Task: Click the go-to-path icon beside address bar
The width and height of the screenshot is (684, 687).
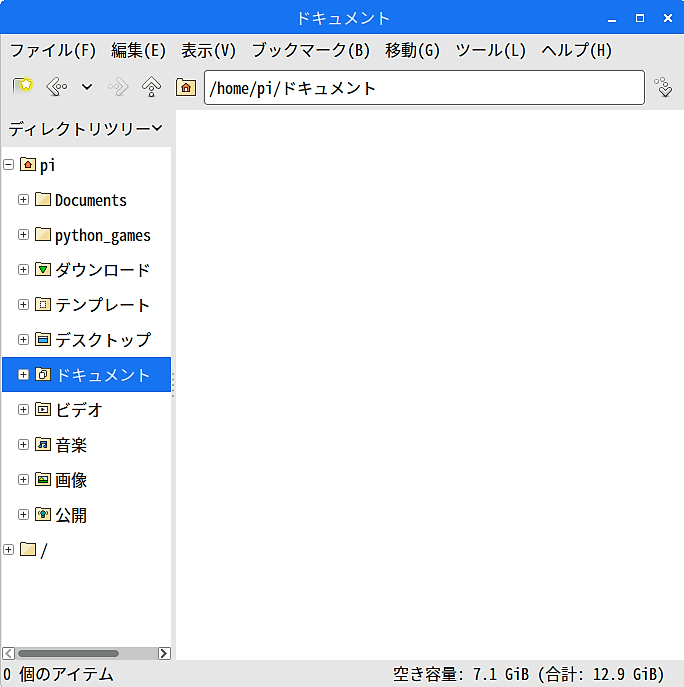Action: coord(663,87)
